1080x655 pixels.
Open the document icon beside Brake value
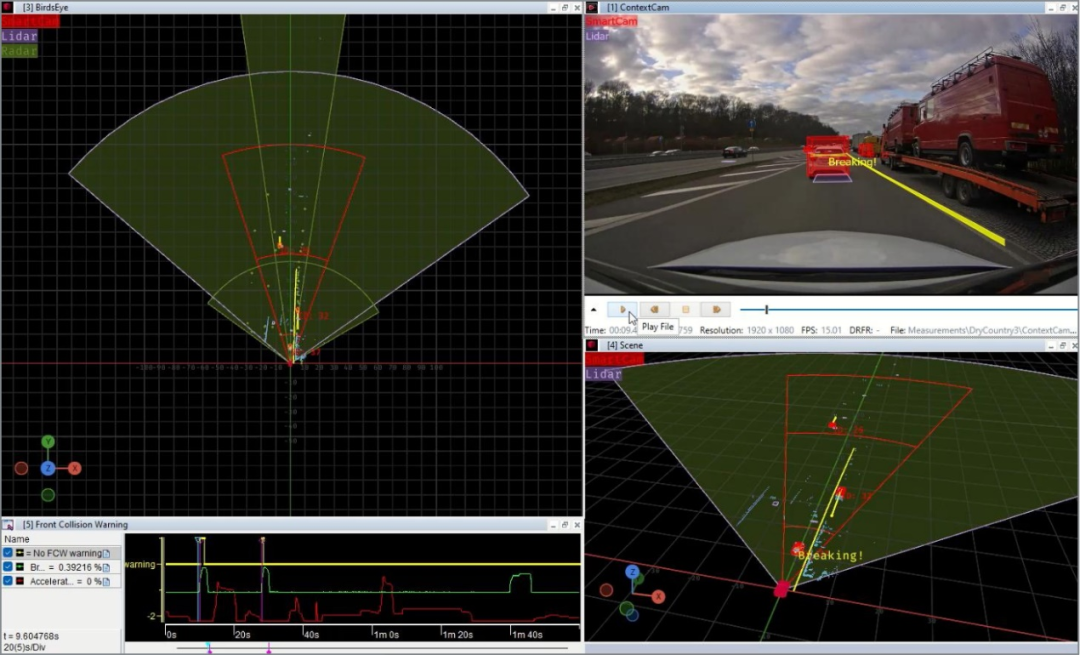[106, 568]
